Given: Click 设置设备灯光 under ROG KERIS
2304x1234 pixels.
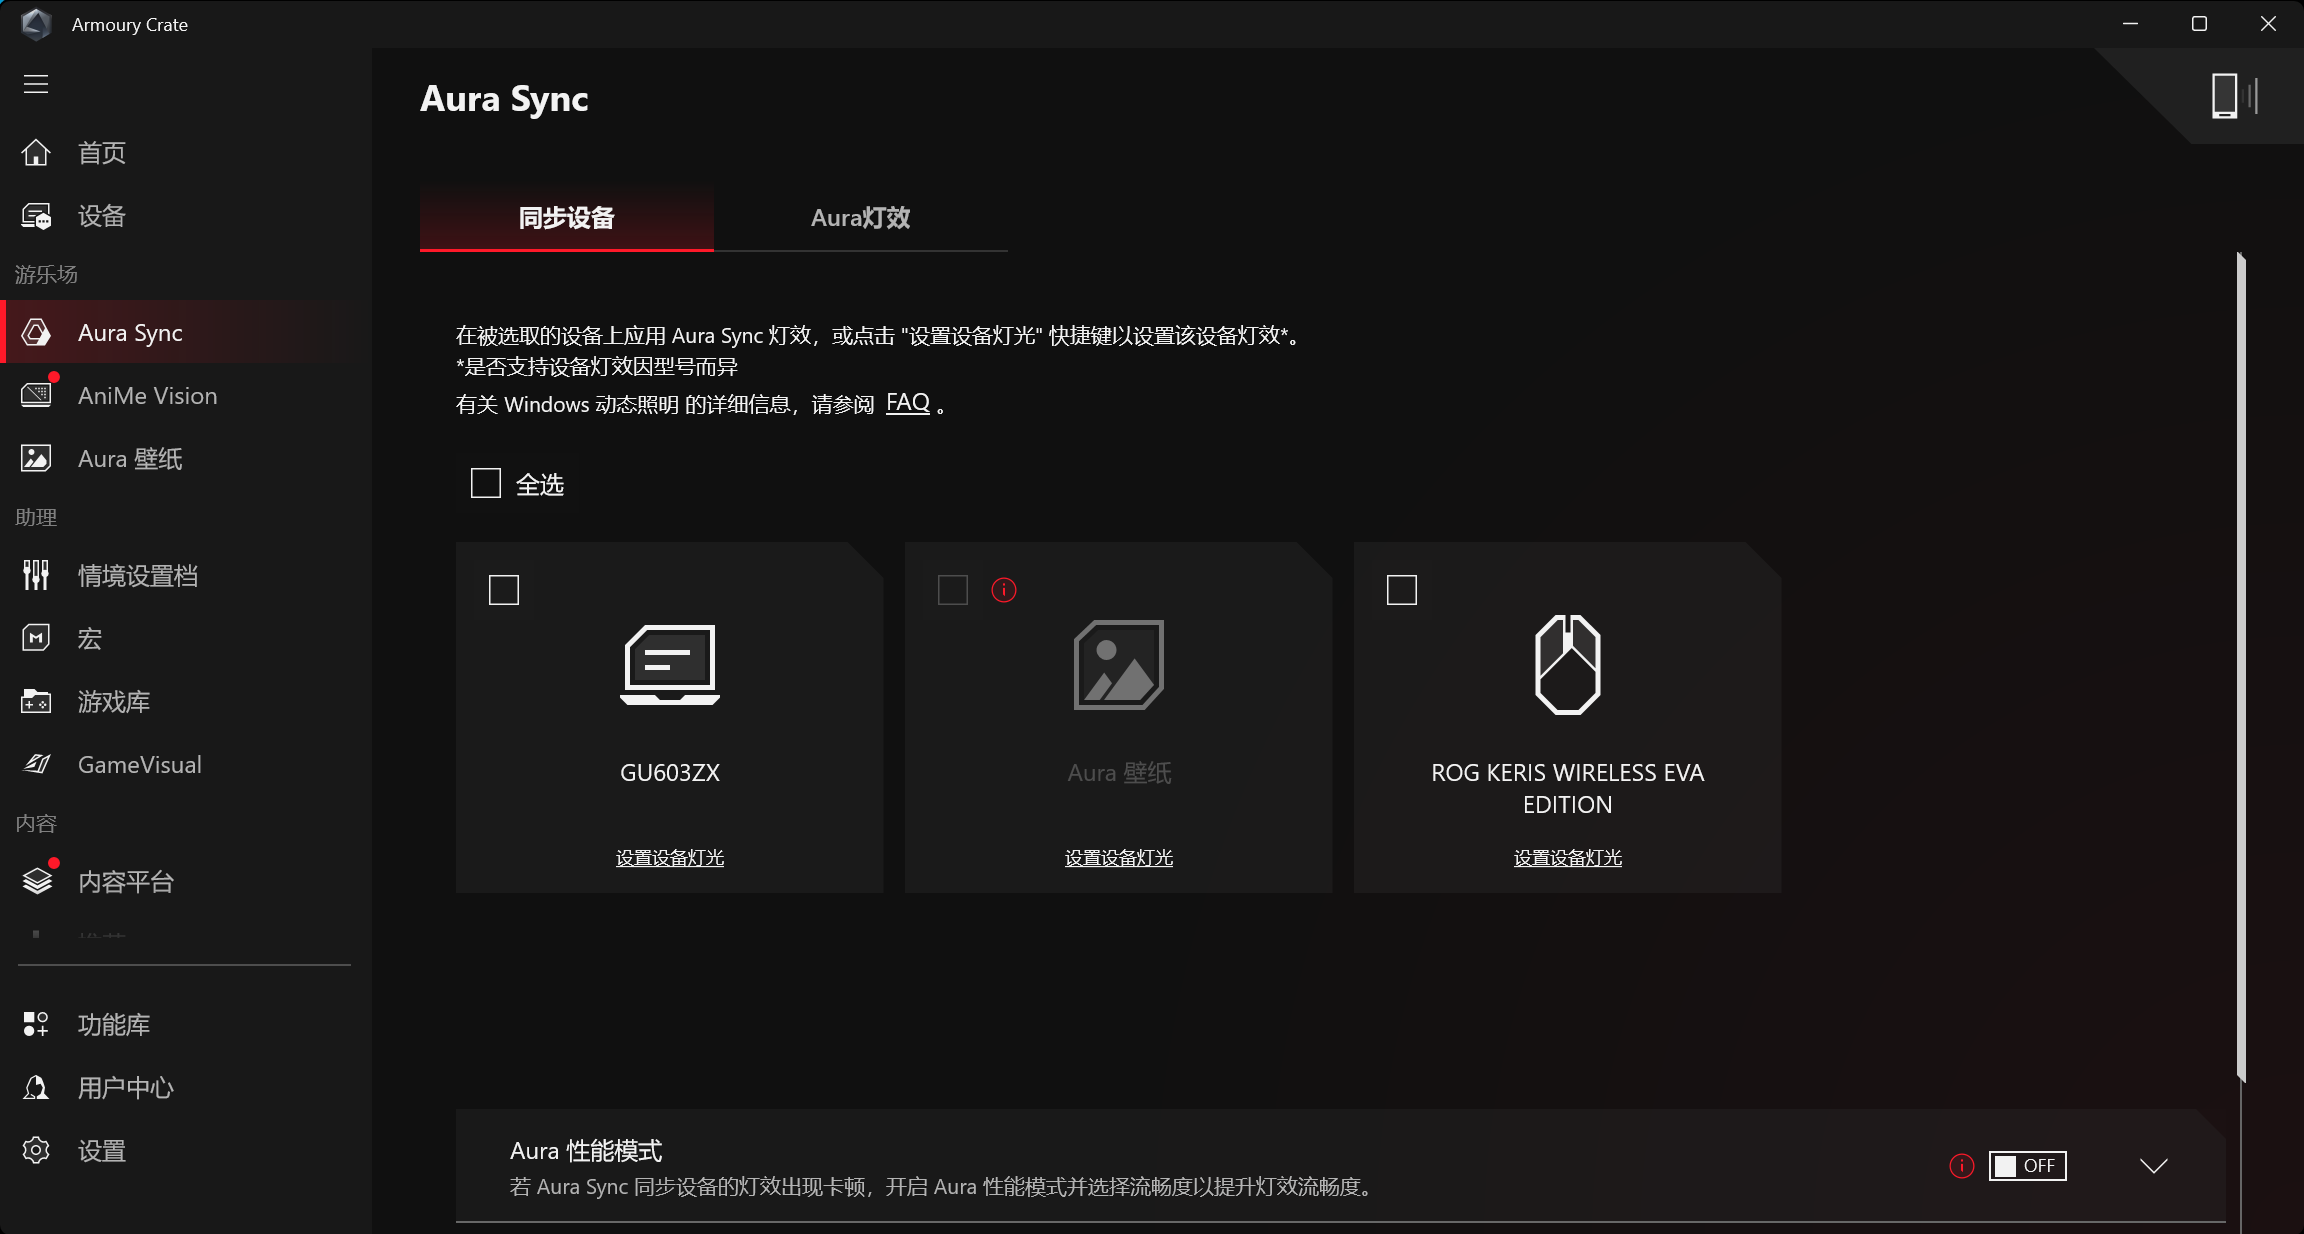Looking at the screenshot, I should pyautogui.click(x=1568, y=858).
